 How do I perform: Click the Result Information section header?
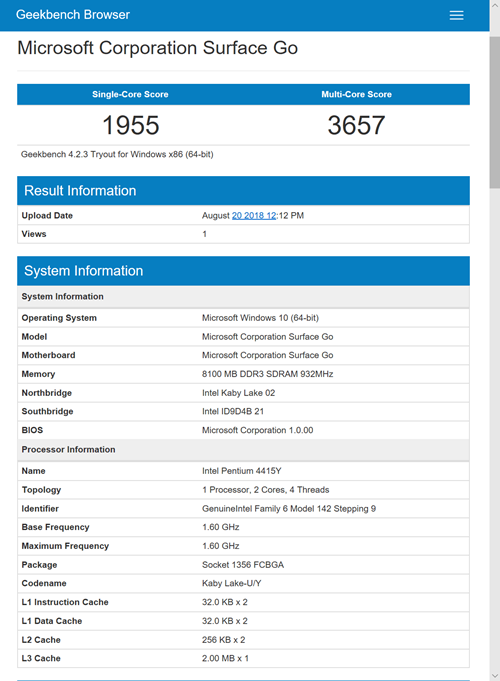243,191
